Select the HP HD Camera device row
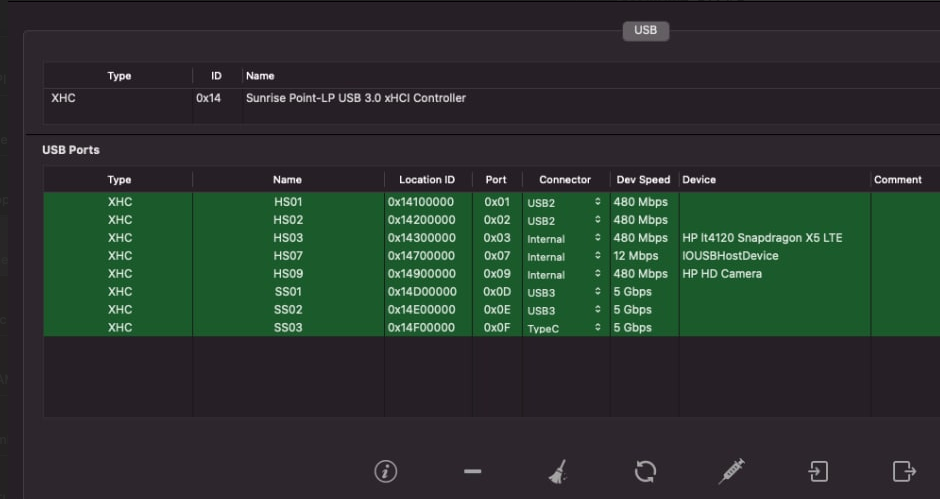940x499 pixels. coord(492,274)
